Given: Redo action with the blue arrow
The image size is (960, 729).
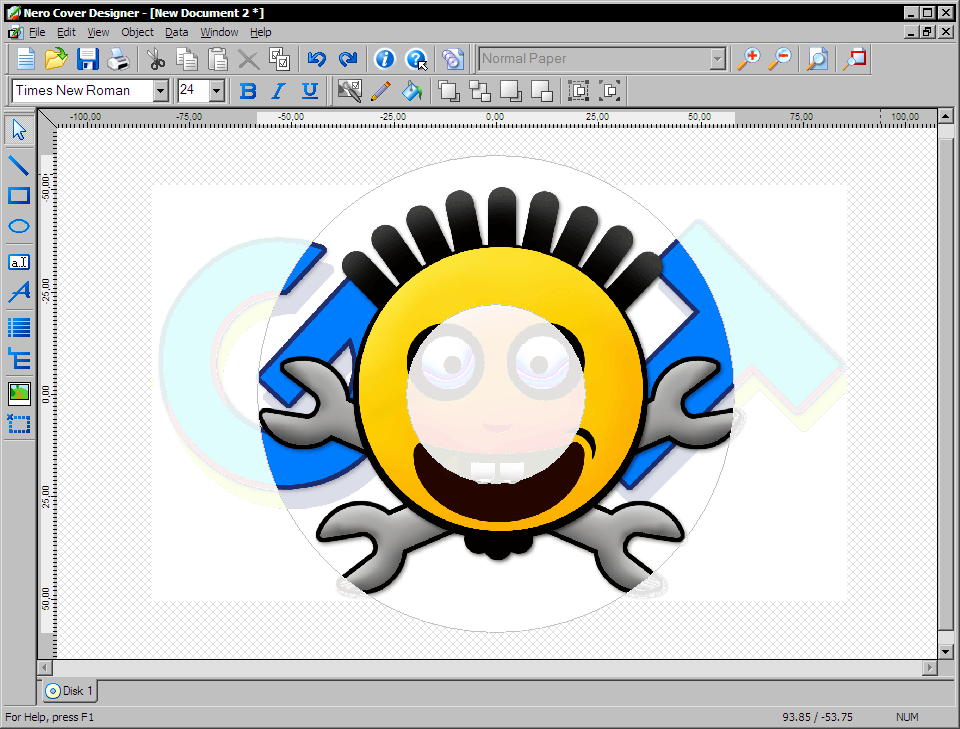Looking at the screenshot, I should click(x=348, y=59).
